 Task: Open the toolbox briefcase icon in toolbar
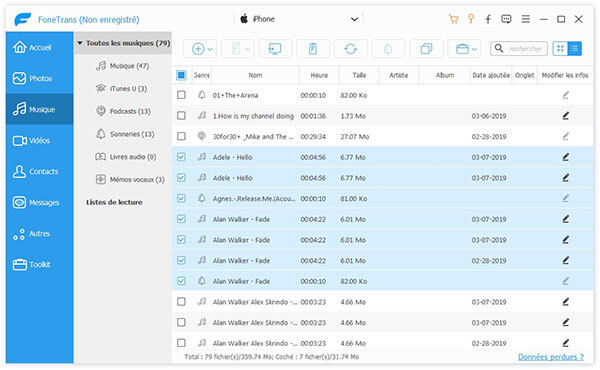click(462, 49)
